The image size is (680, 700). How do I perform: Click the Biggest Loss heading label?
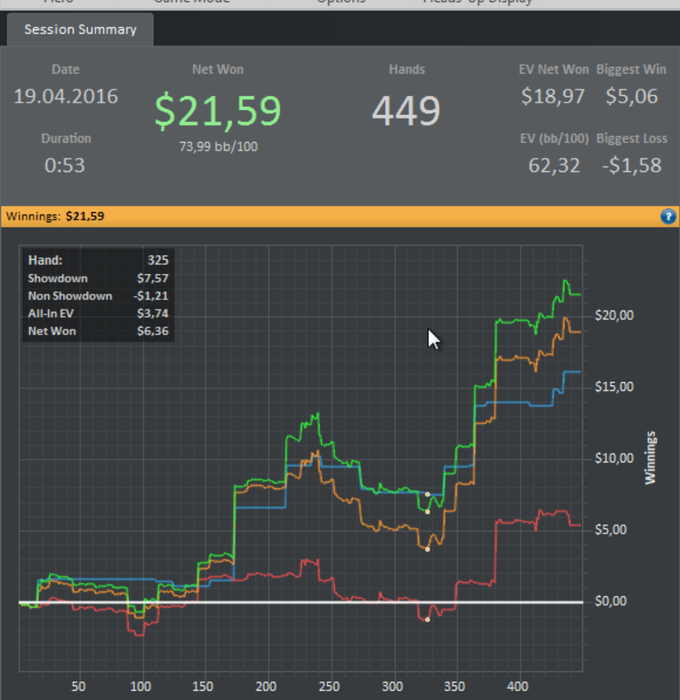click(632, 138)
